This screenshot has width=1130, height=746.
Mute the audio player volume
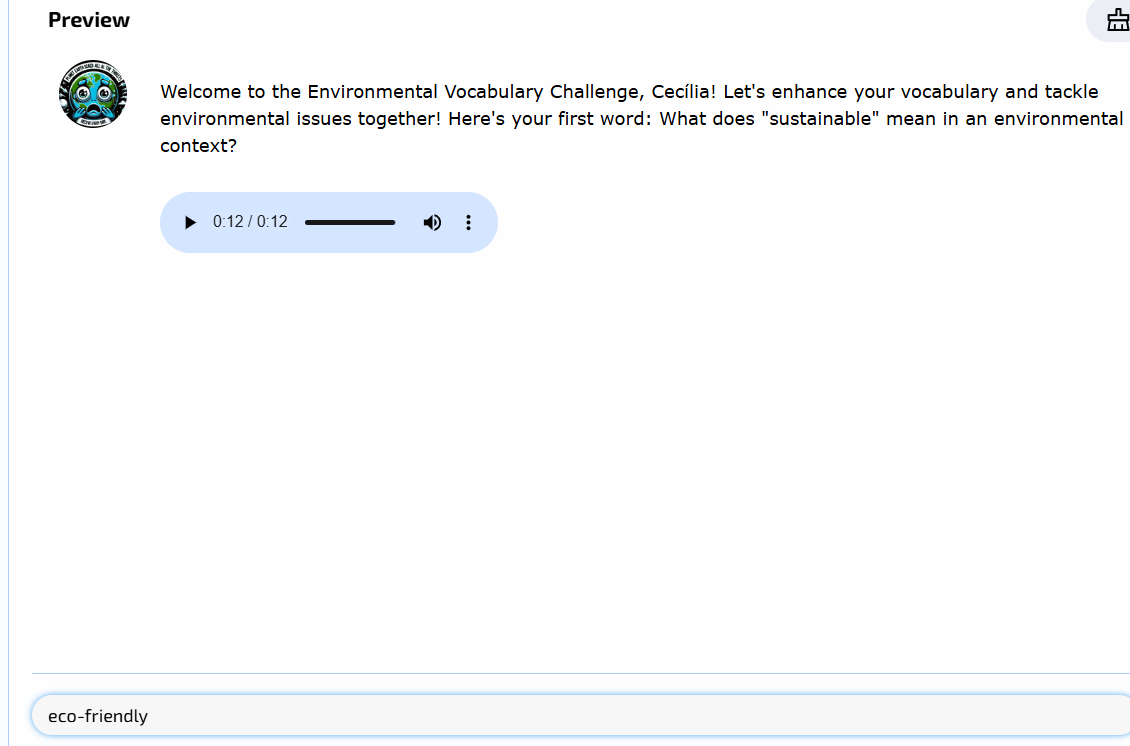432,223
